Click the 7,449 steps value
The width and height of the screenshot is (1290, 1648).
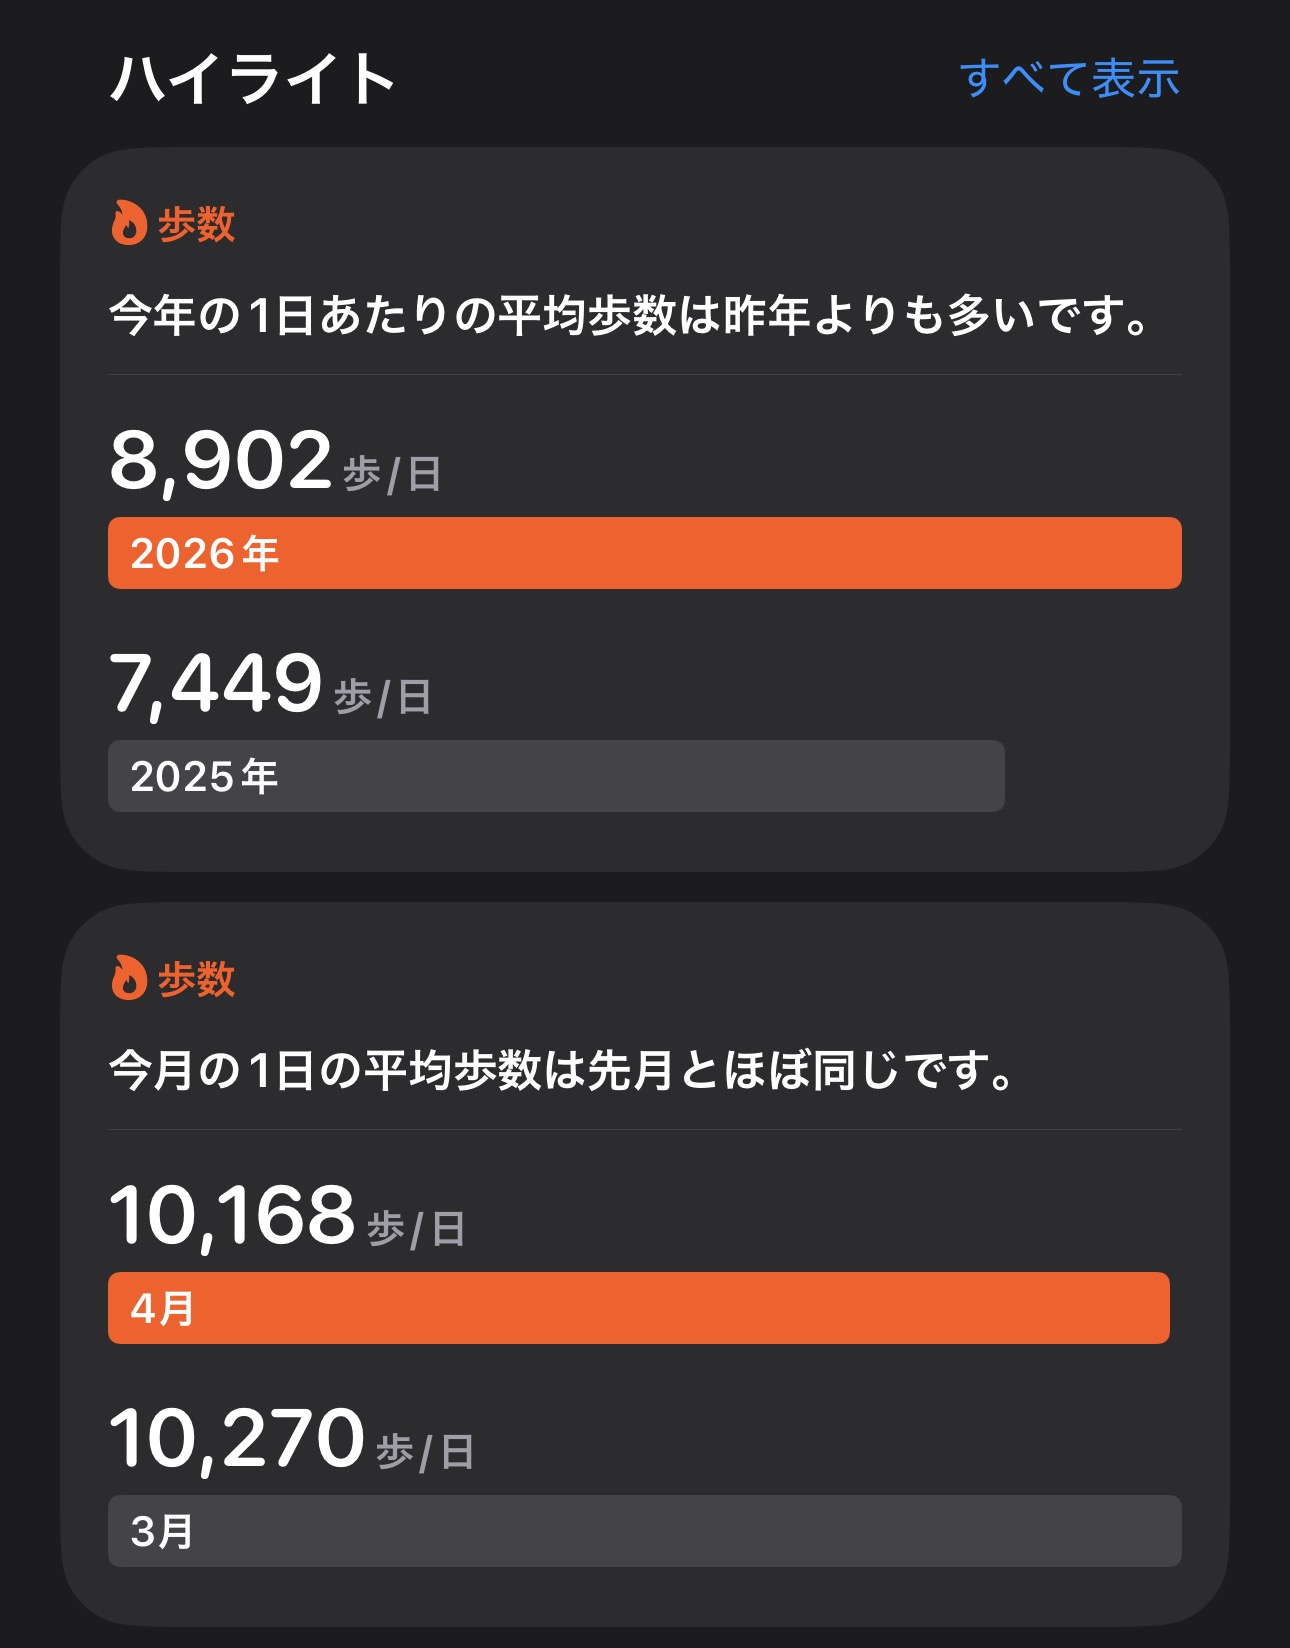pyautogui.click(x=215, y=684)
